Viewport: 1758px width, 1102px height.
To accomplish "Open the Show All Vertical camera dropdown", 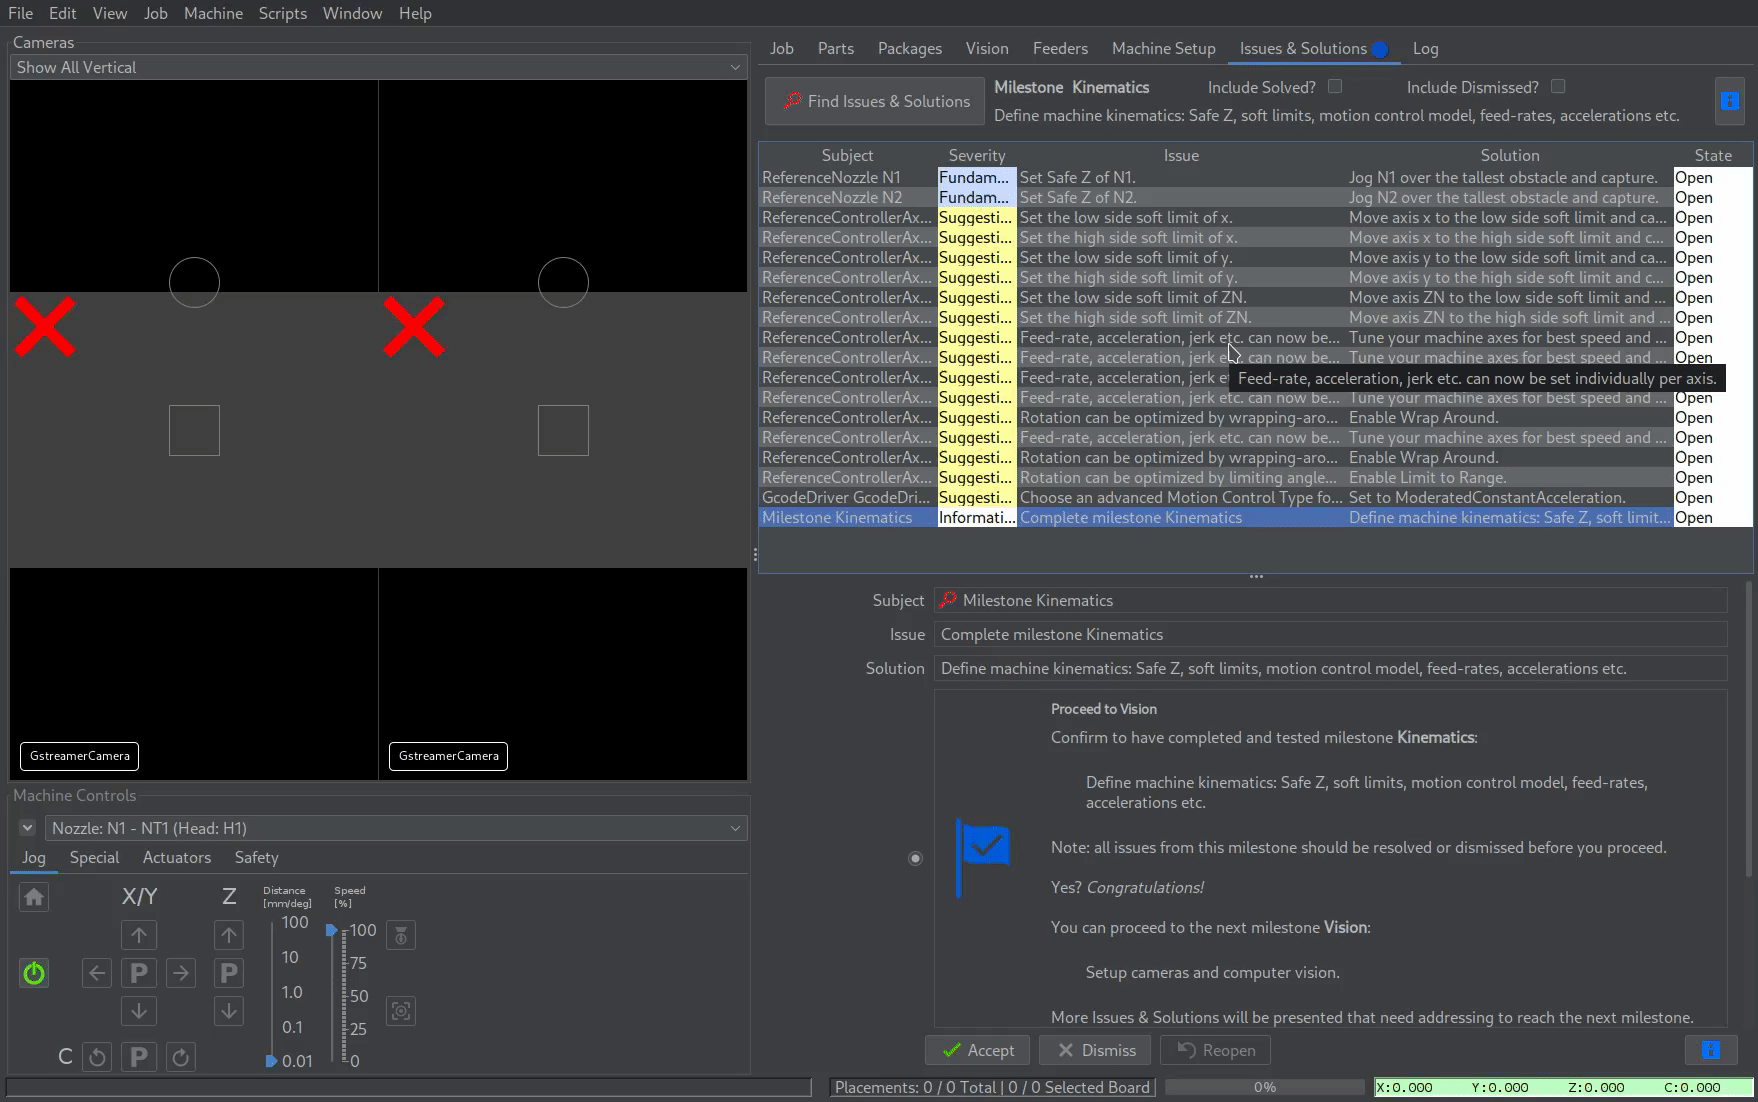I will click(x=377, y=67).
